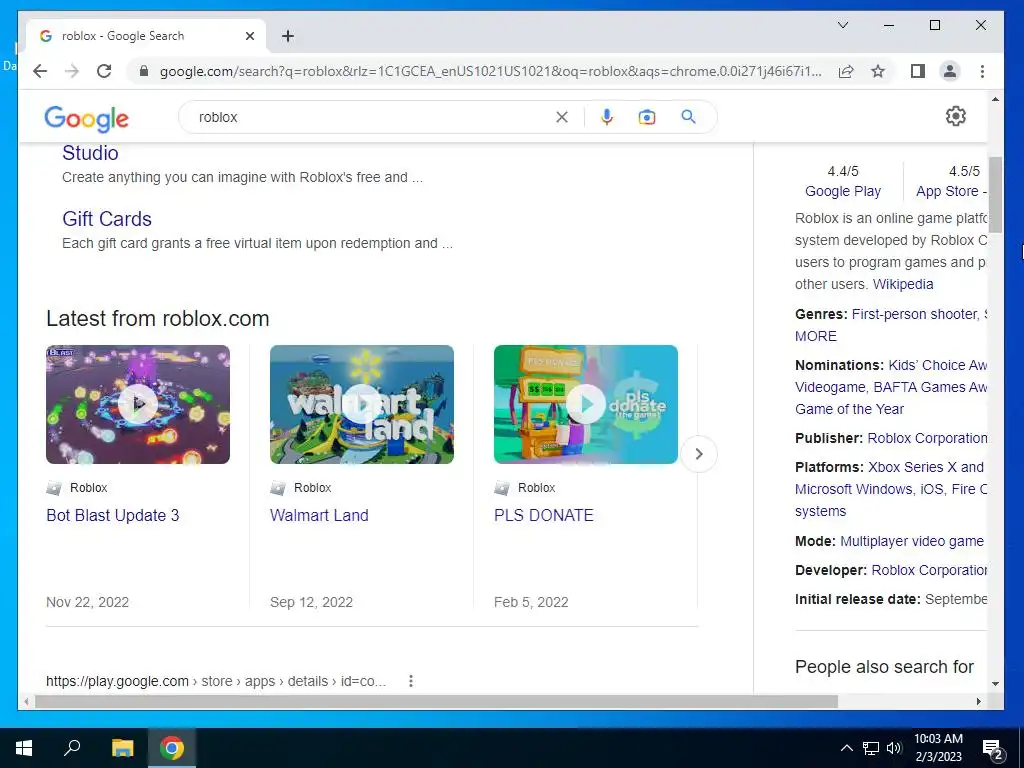The image size is (1024, 768).
Task: Play the PLS DONATE video
Action: 586,404
